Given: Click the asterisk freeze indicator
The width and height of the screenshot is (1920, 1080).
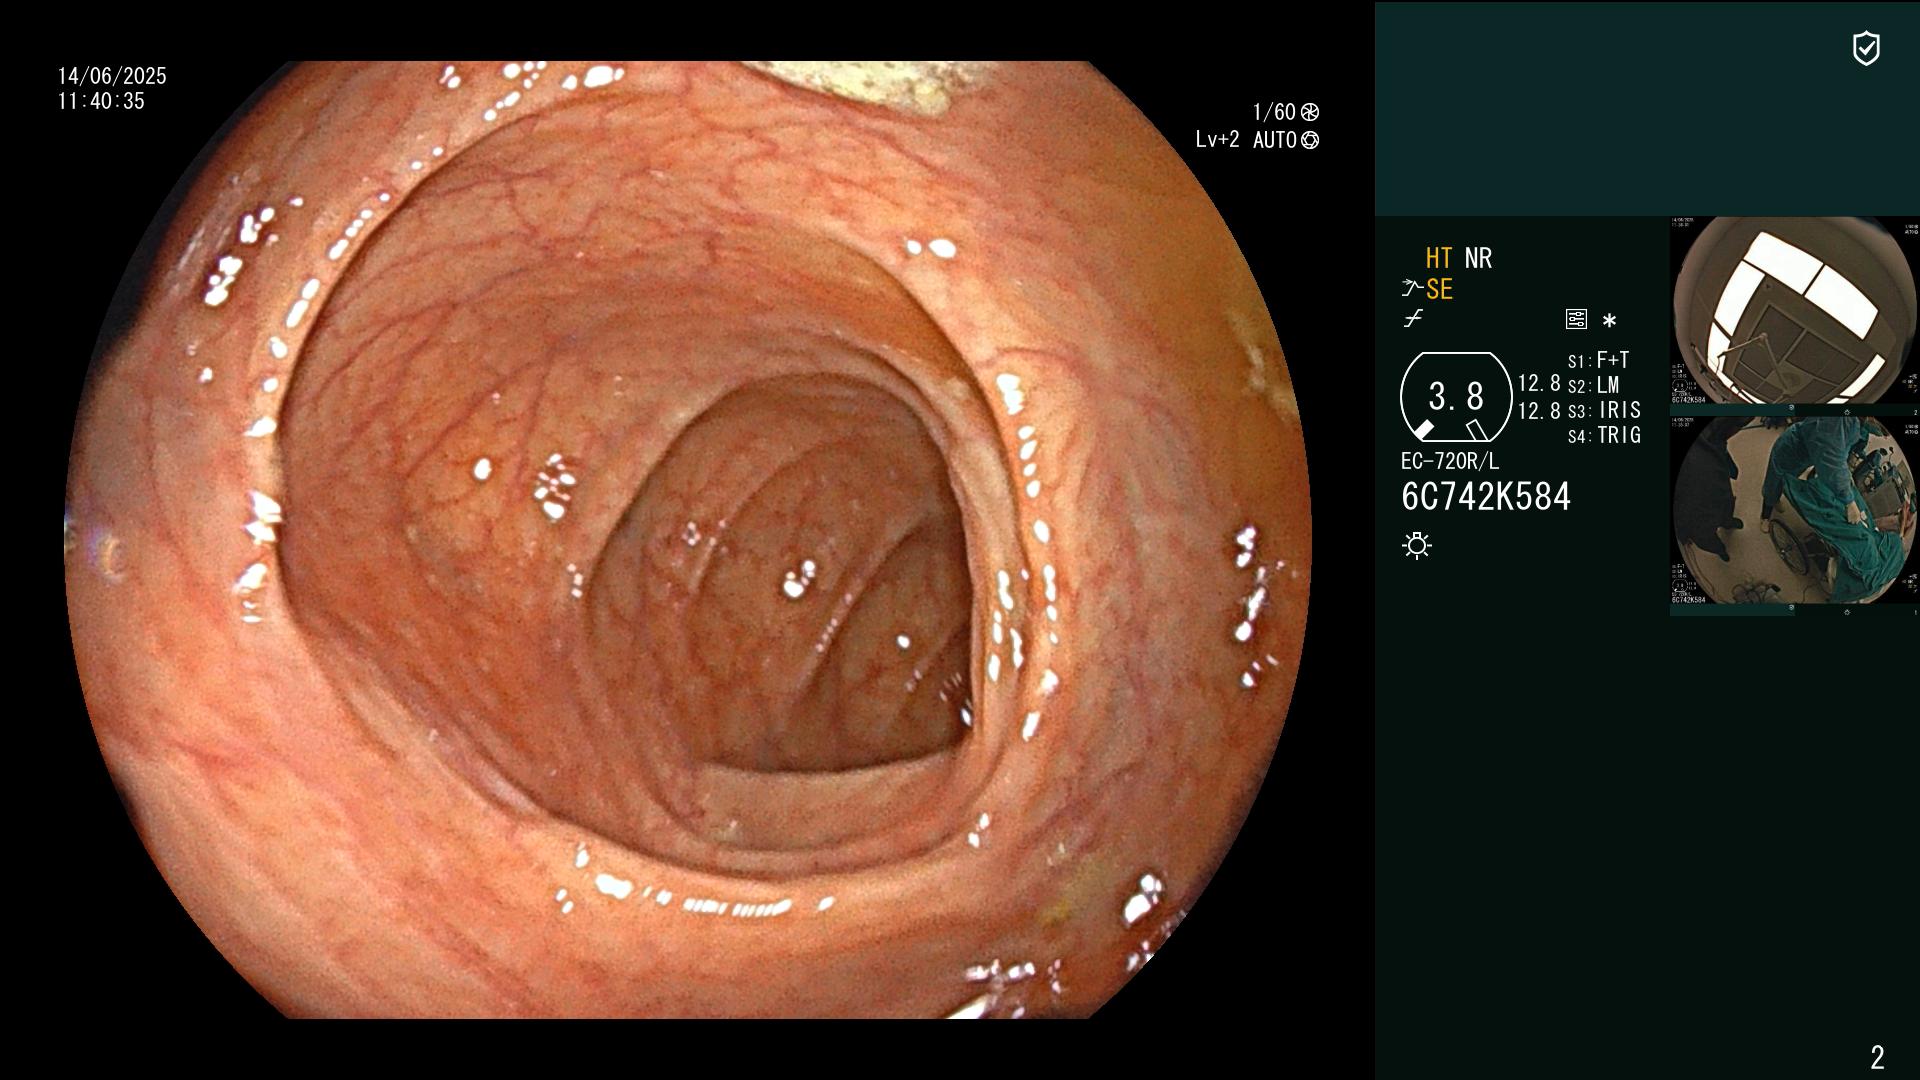Looking at the screenshot, I should click(1609, 320).
